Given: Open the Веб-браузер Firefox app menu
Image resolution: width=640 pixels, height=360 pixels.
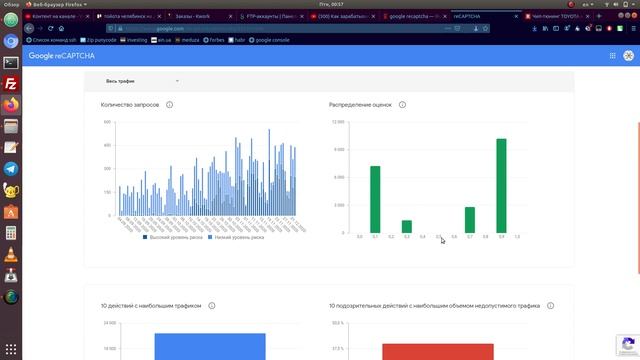Looking at the screenshot, I should coord(56,4).
